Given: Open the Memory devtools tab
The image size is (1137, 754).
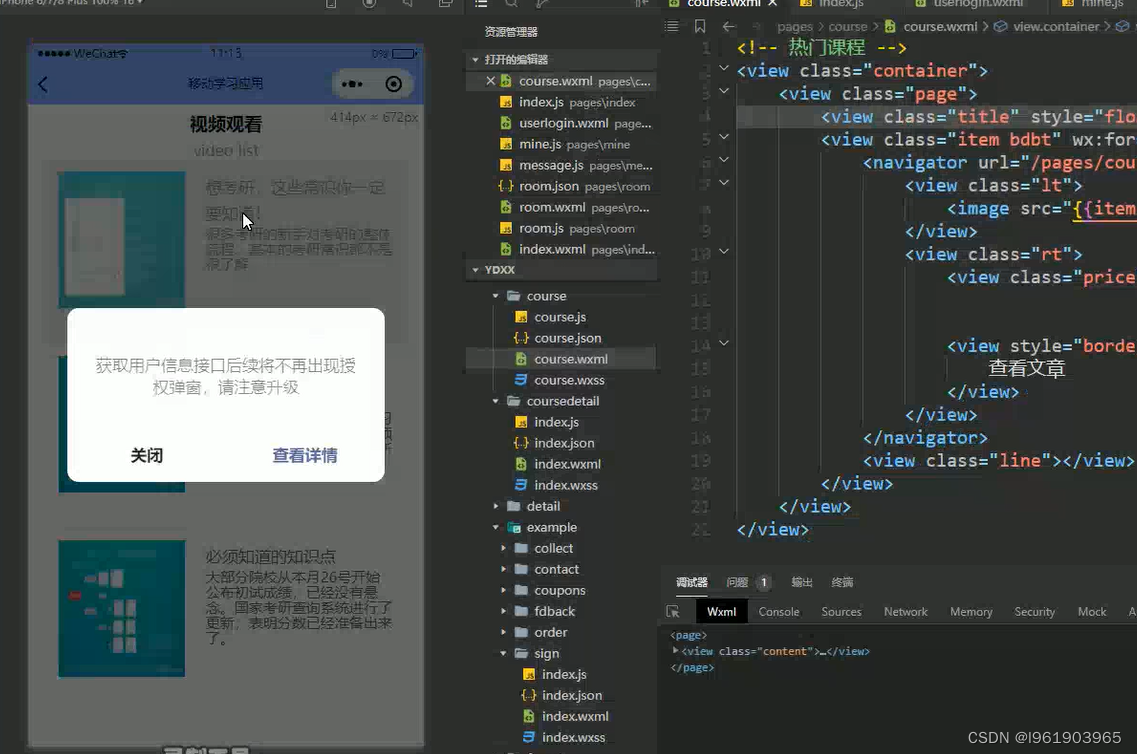Looking at the screenshot, I should click(971, 612).
